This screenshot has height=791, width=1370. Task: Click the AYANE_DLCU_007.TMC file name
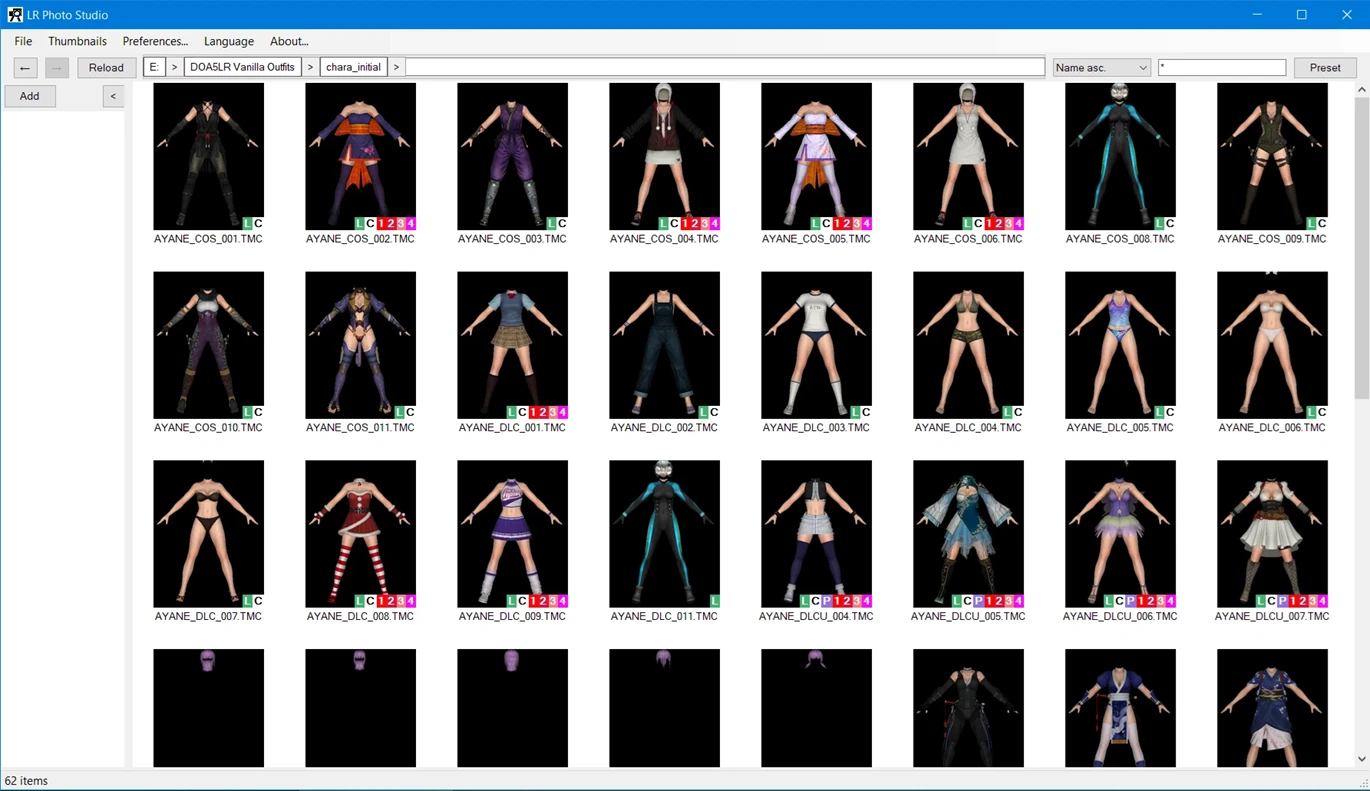coord(1272,616)
